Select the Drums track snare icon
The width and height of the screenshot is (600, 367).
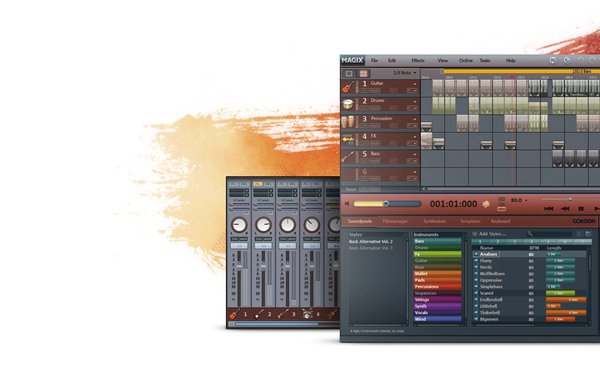[348, 104]
